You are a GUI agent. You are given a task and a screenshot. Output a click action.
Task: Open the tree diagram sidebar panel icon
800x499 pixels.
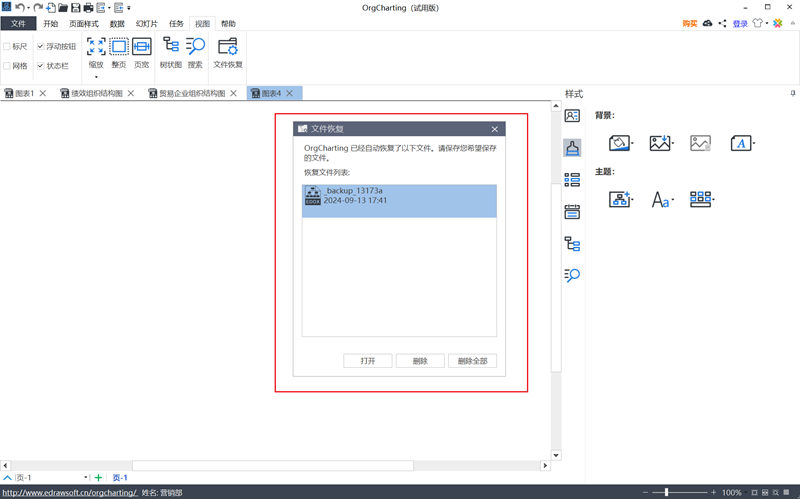click(x=572, y=244)
